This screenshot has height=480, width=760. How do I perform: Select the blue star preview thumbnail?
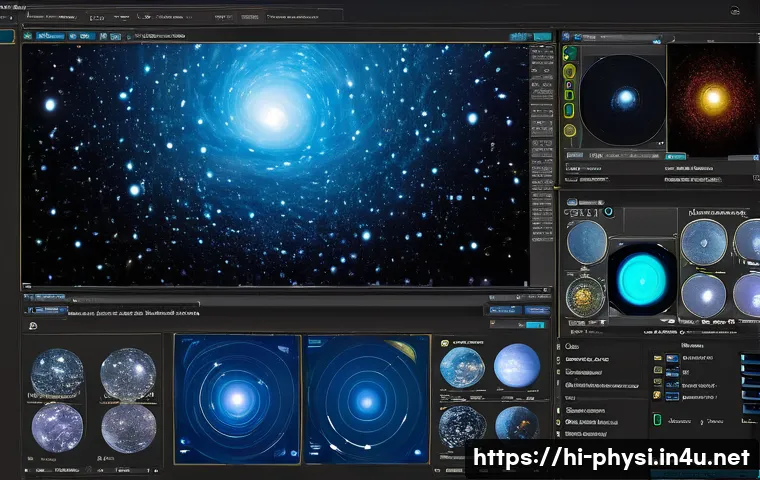coord(623,98)
